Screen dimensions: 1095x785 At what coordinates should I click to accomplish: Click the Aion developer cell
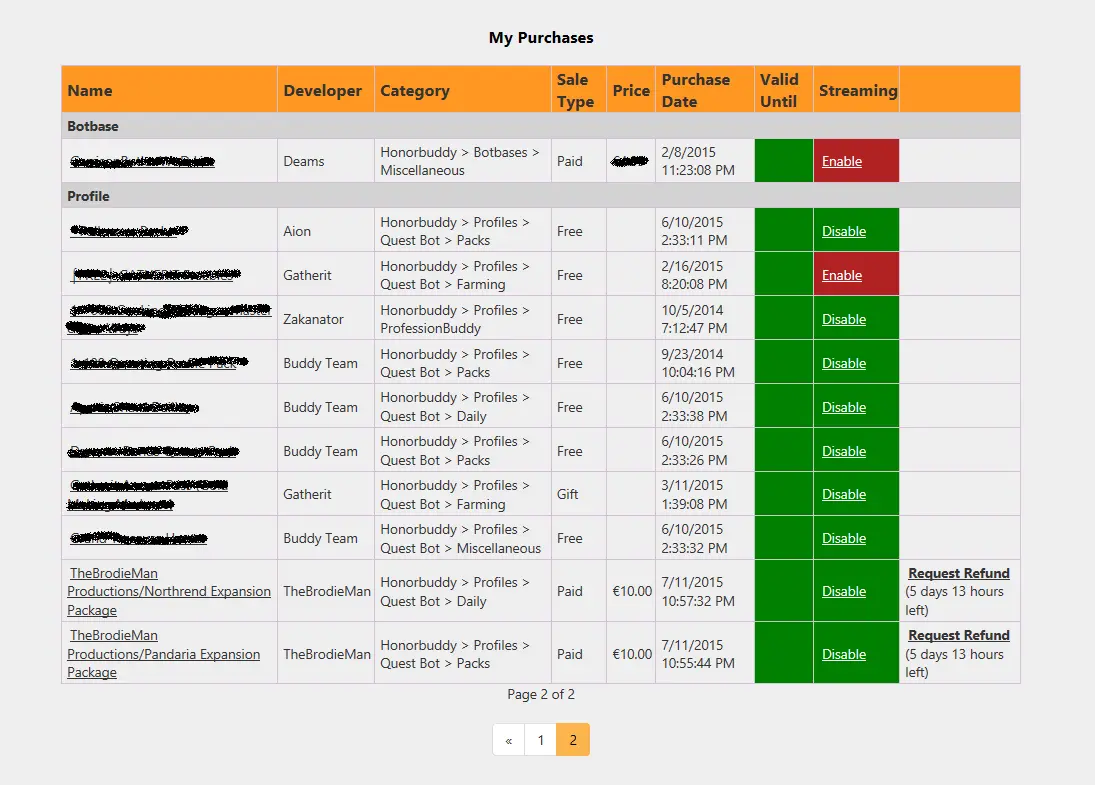(x=326, y=231)
